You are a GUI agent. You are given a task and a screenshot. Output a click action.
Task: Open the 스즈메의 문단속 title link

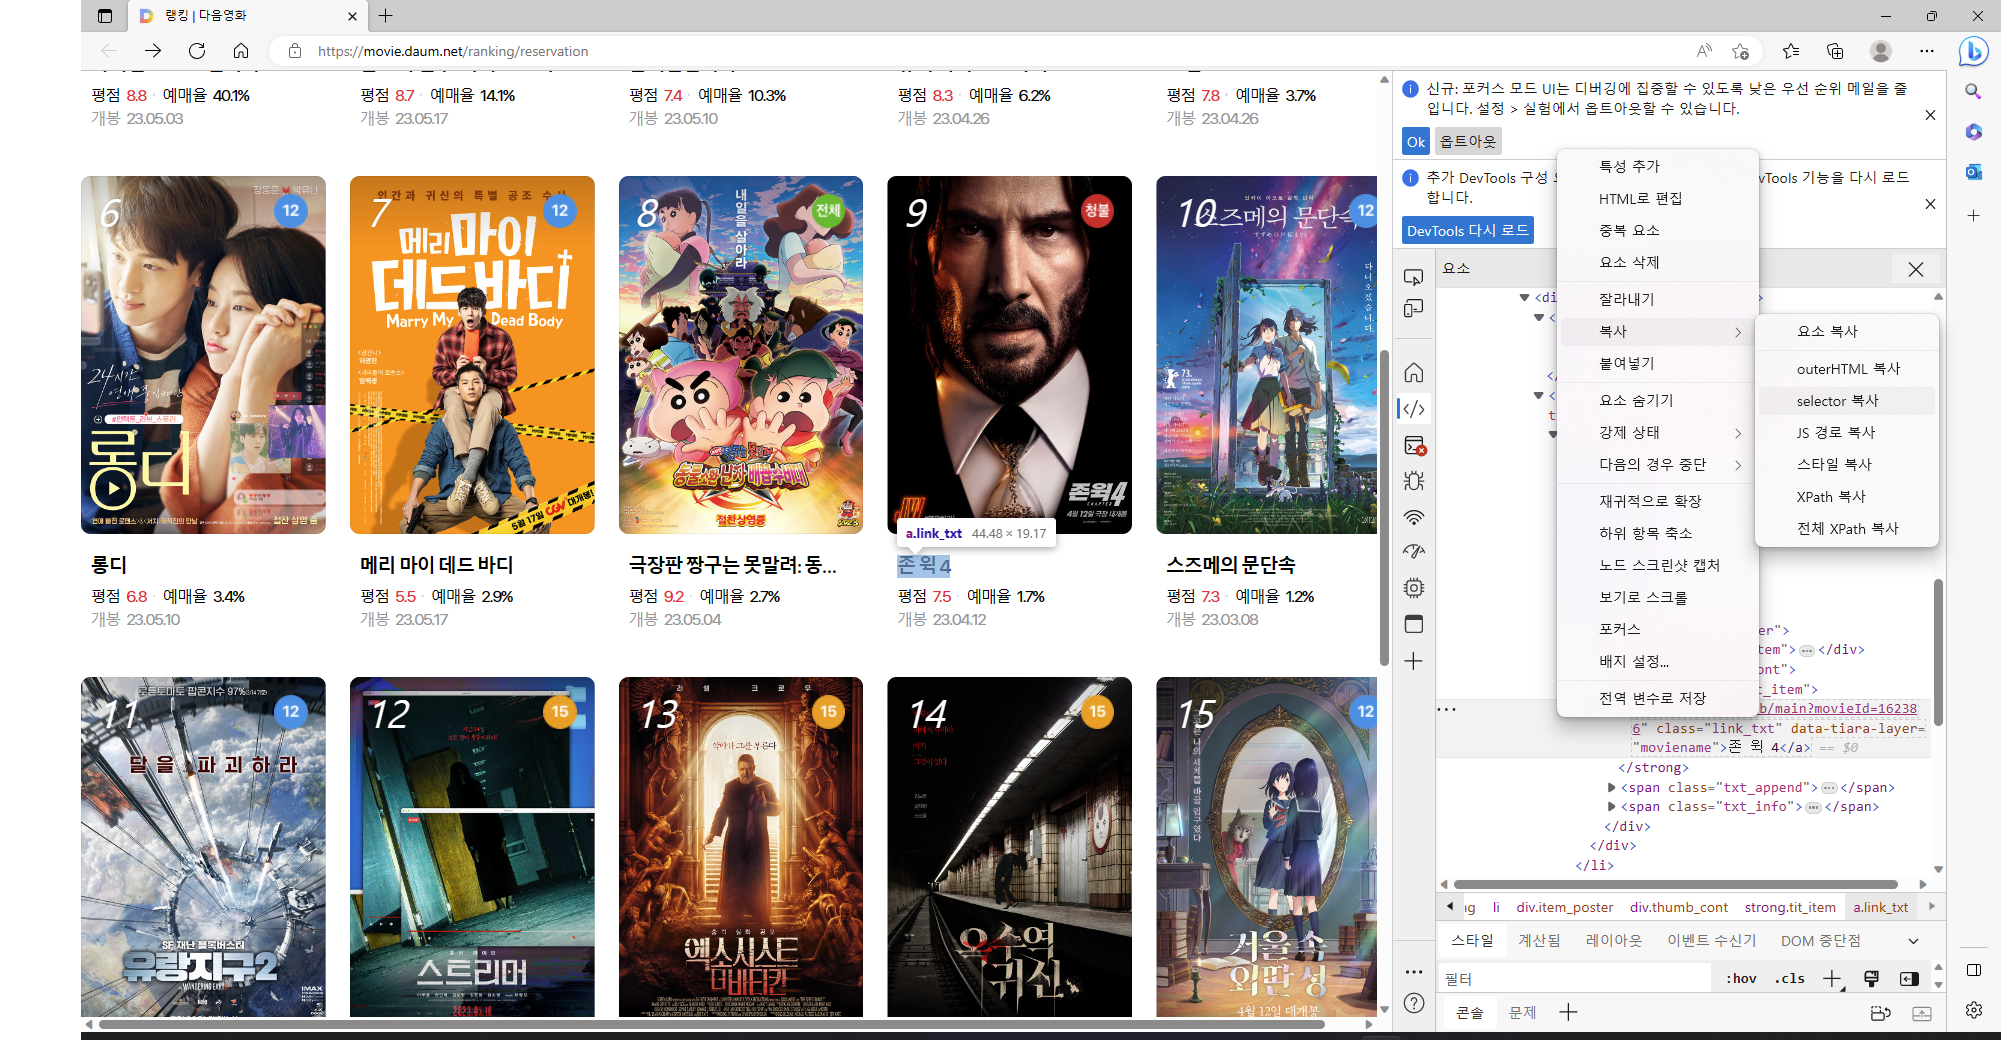(1230, 565)
